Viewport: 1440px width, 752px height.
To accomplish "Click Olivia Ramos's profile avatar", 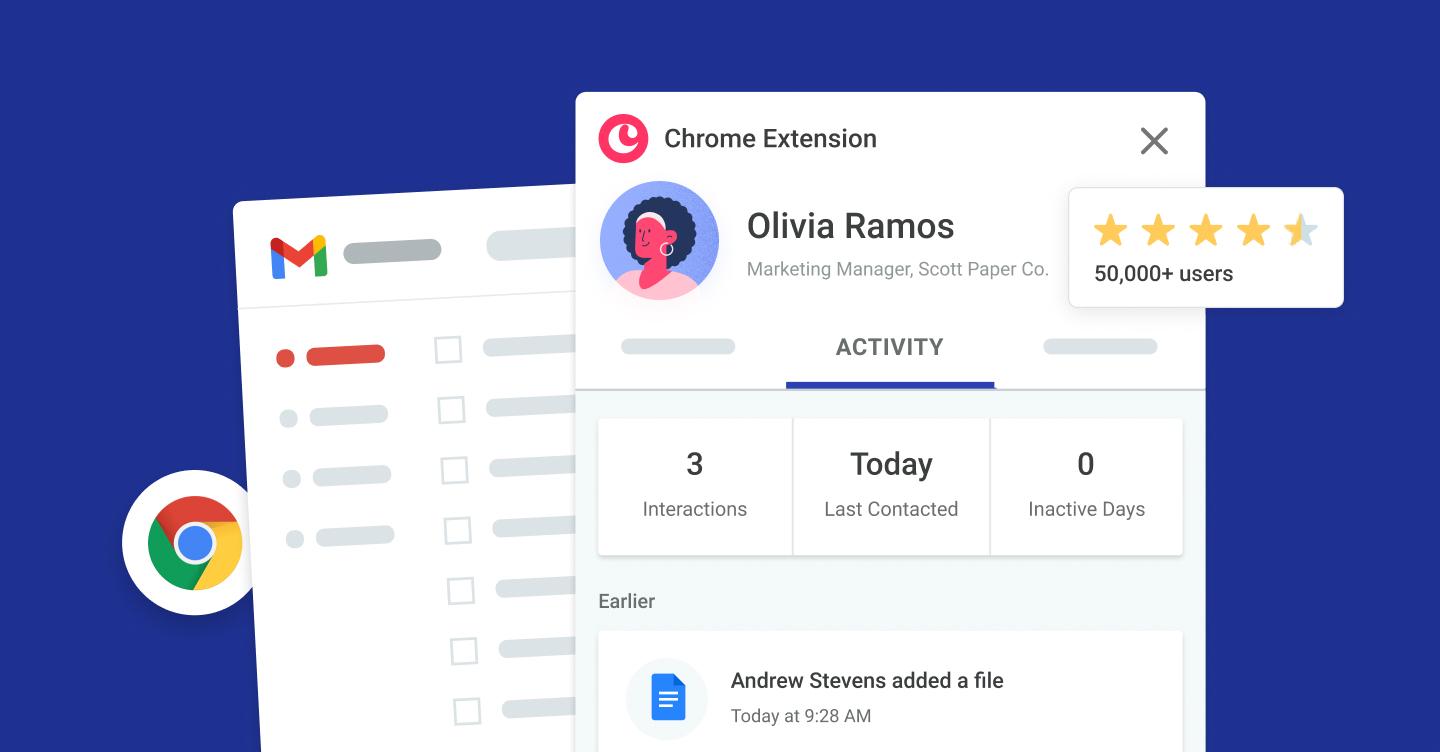I will tap(659, 240).
